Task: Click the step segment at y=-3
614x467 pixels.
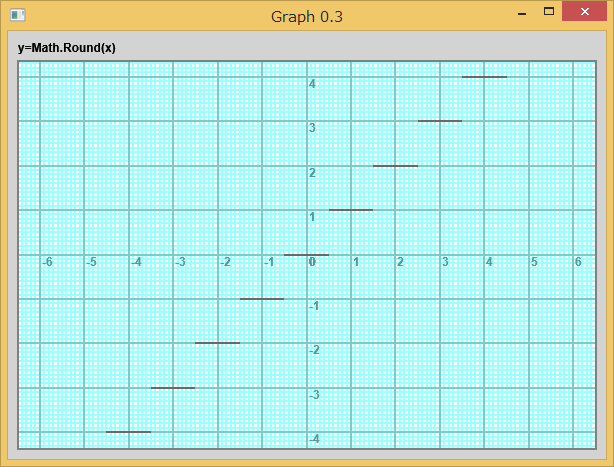Action: tap(173, 388)
